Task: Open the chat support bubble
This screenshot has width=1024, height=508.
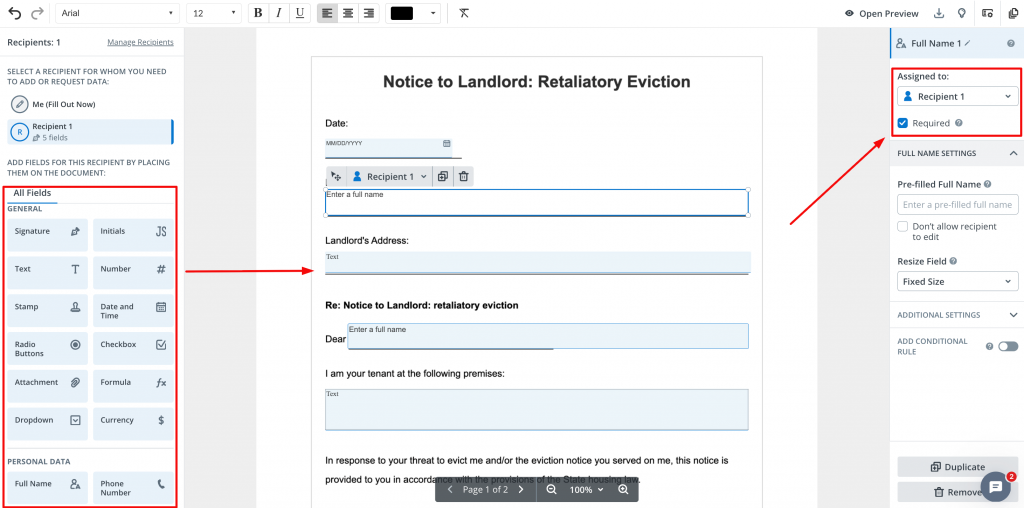Action: click(996, 486)
